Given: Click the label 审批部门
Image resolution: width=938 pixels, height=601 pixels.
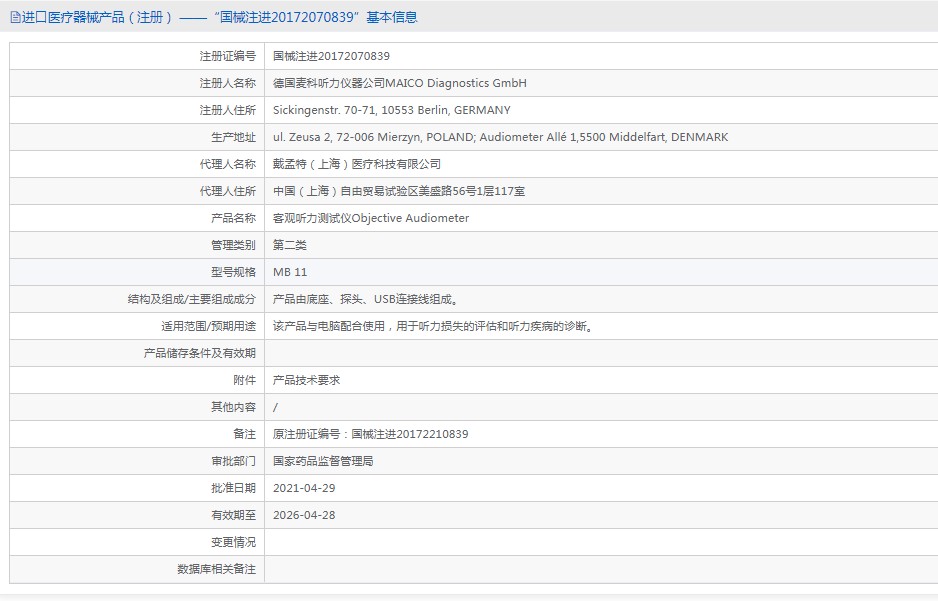Looking at the screenshot, I should tap(233, 461).
